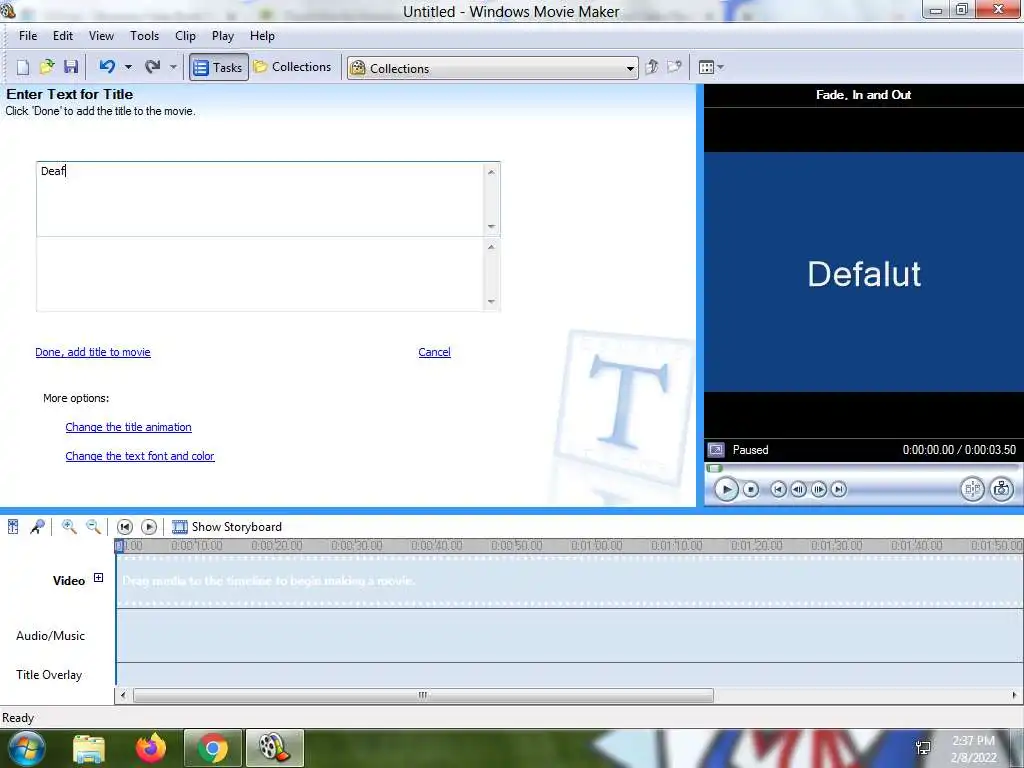Click 'Change the title animation' link
This screenshot has width=1024, height=768.
(x=129, y=427)
